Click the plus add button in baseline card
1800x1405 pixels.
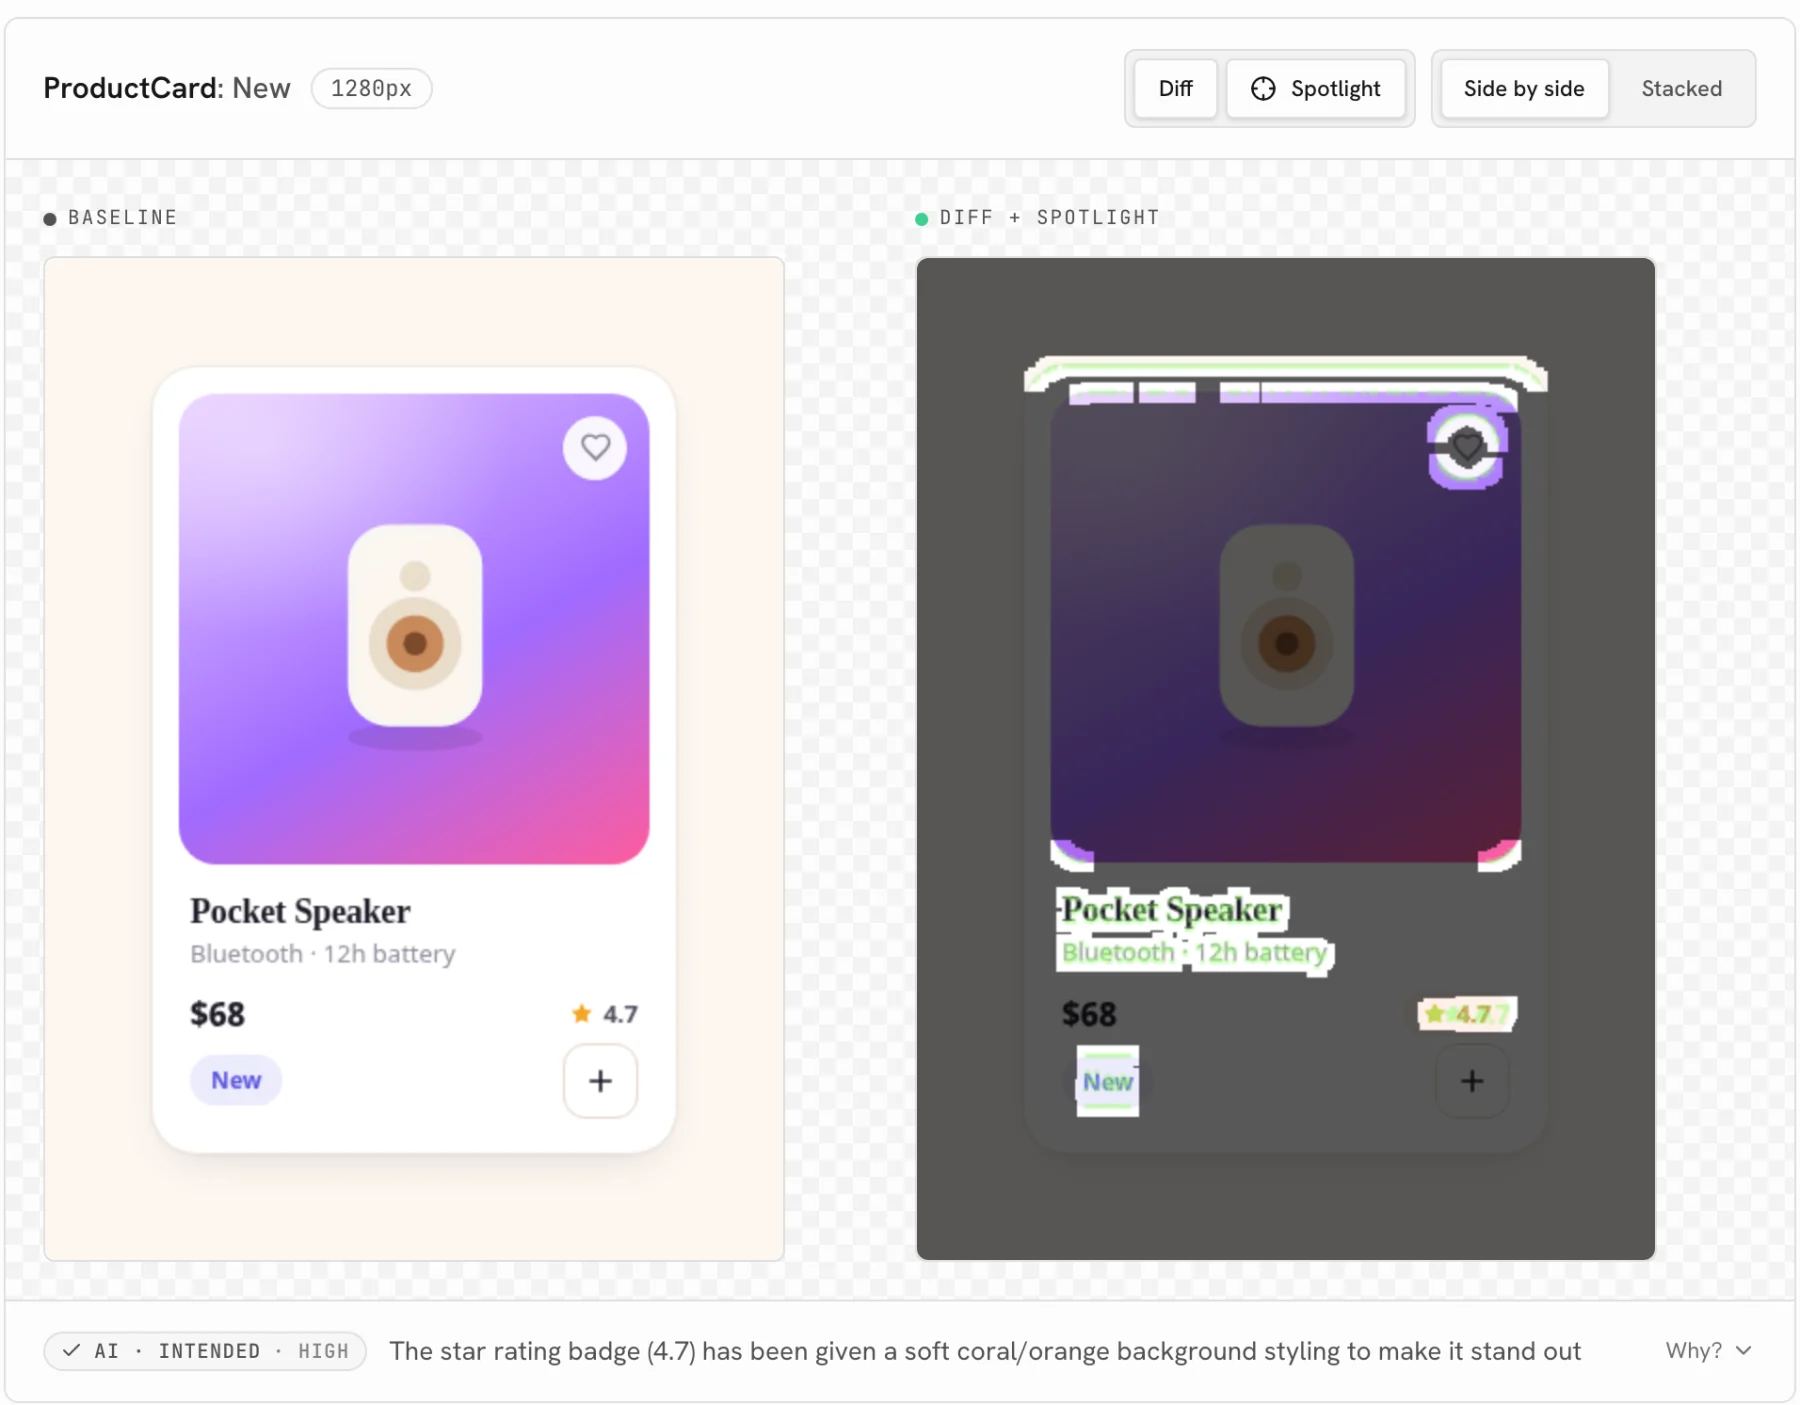click(600, 1080)
